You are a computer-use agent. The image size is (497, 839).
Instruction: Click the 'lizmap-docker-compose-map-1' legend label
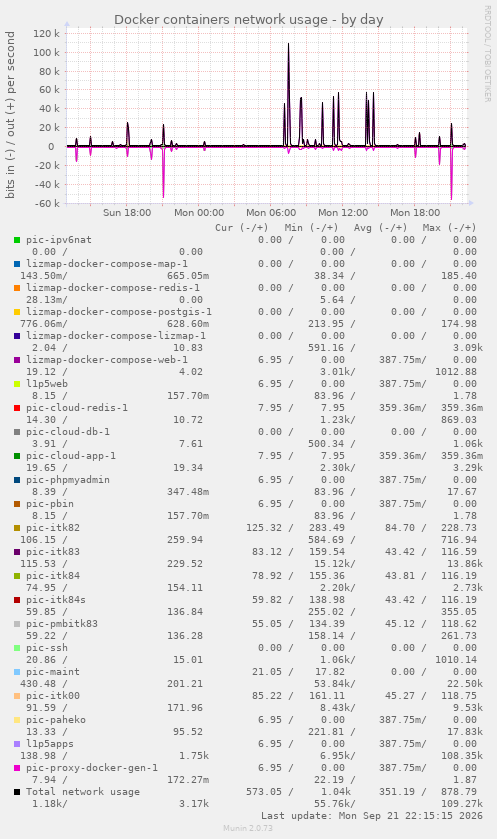pos(107,264)
